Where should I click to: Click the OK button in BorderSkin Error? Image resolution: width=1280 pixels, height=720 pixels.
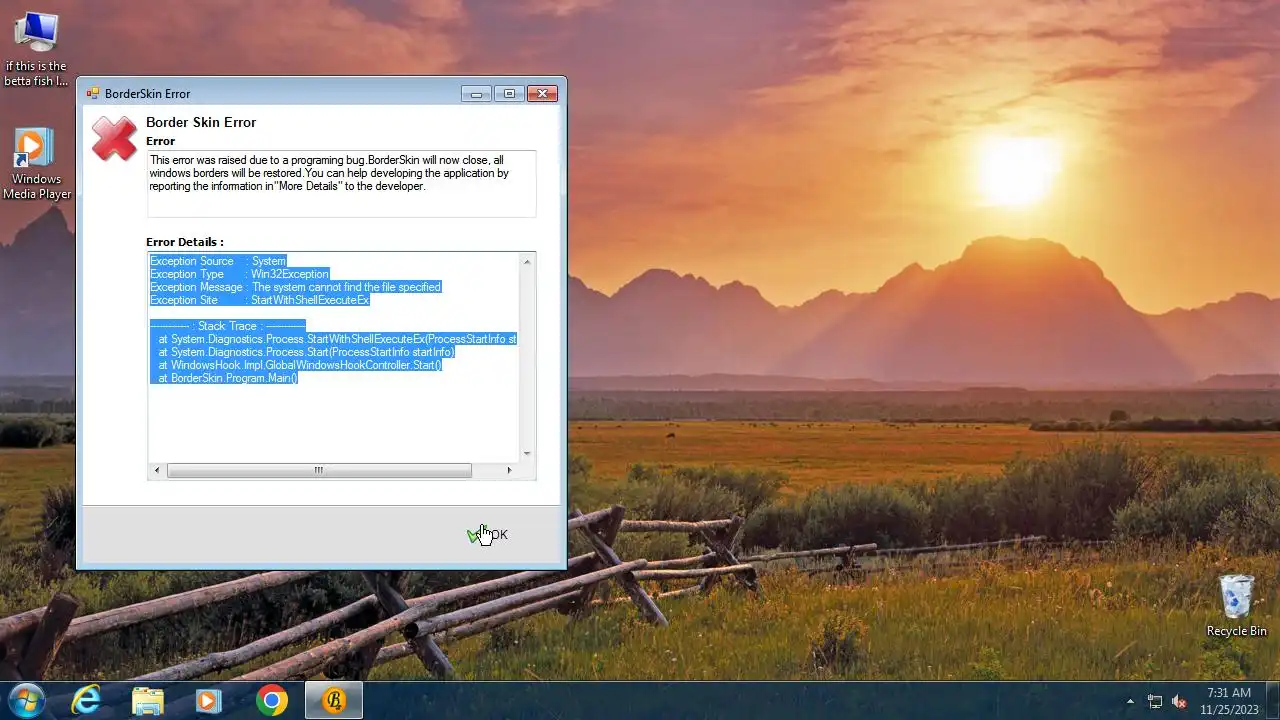click(x=488, y=535)
